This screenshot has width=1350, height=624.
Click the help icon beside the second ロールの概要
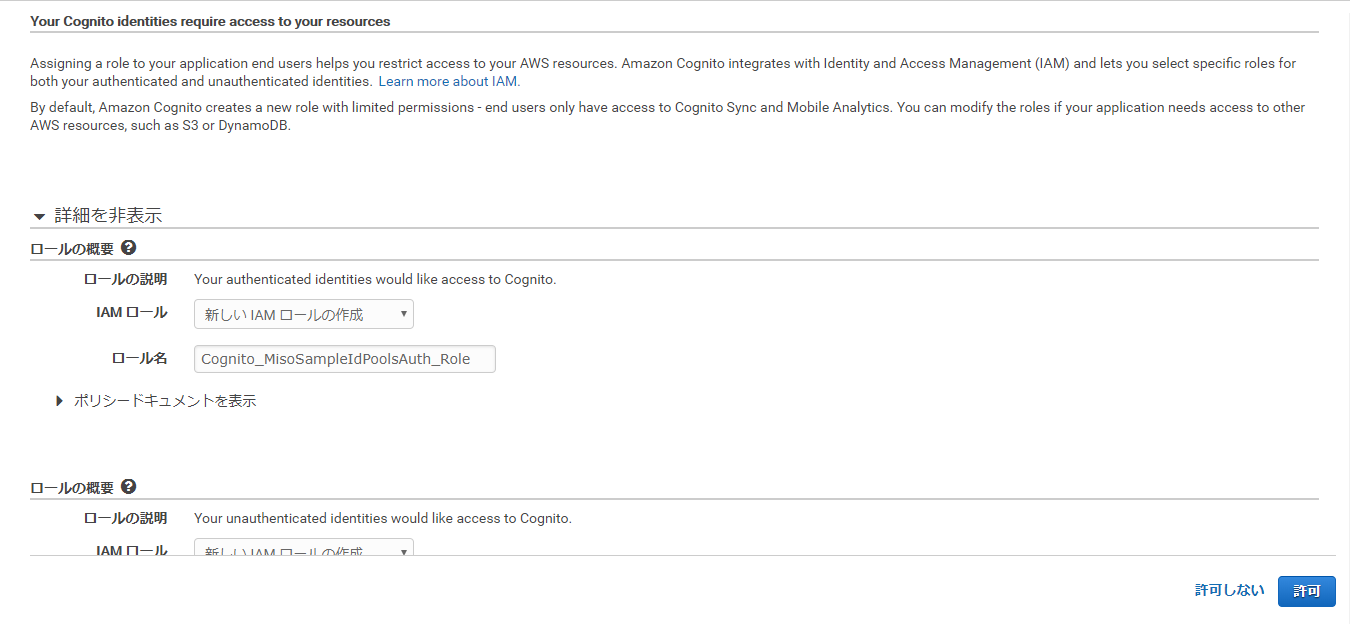(128, 487)
